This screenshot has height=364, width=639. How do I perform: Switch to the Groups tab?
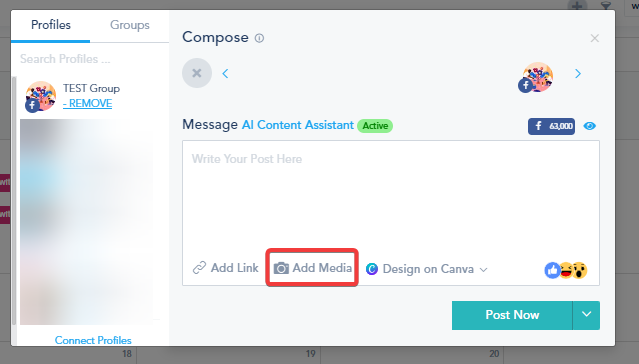point(130,25)
